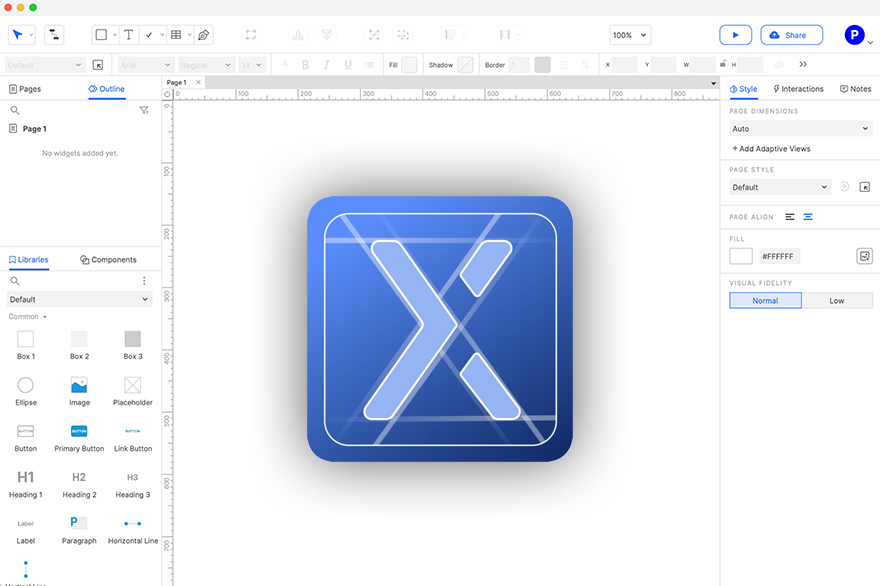880x586 pixels.
Task: Open the Page Dimensions Auto dropdown
Action: [x=799, y=128]
